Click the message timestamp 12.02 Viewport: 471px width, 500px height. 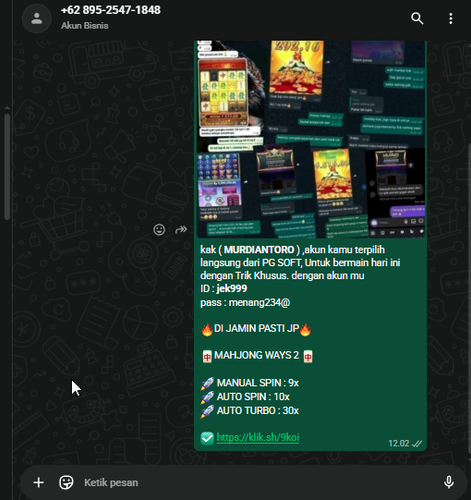click(399, 443)
